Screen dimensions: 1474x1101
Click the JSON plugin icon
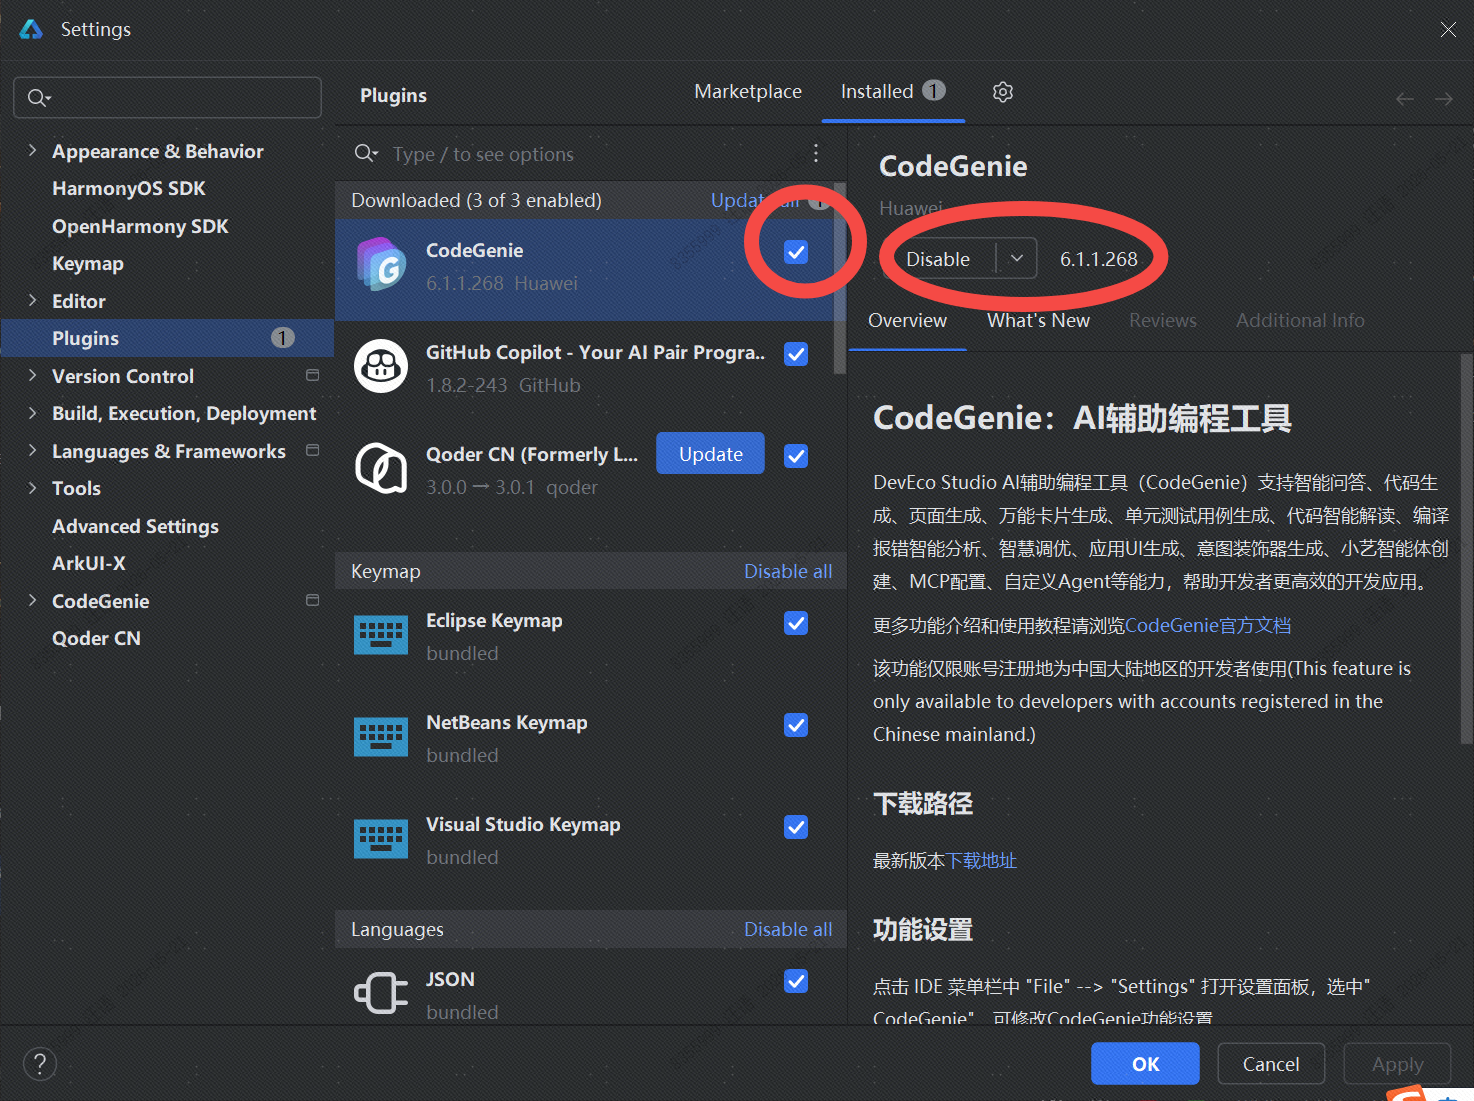click(381, 993)
